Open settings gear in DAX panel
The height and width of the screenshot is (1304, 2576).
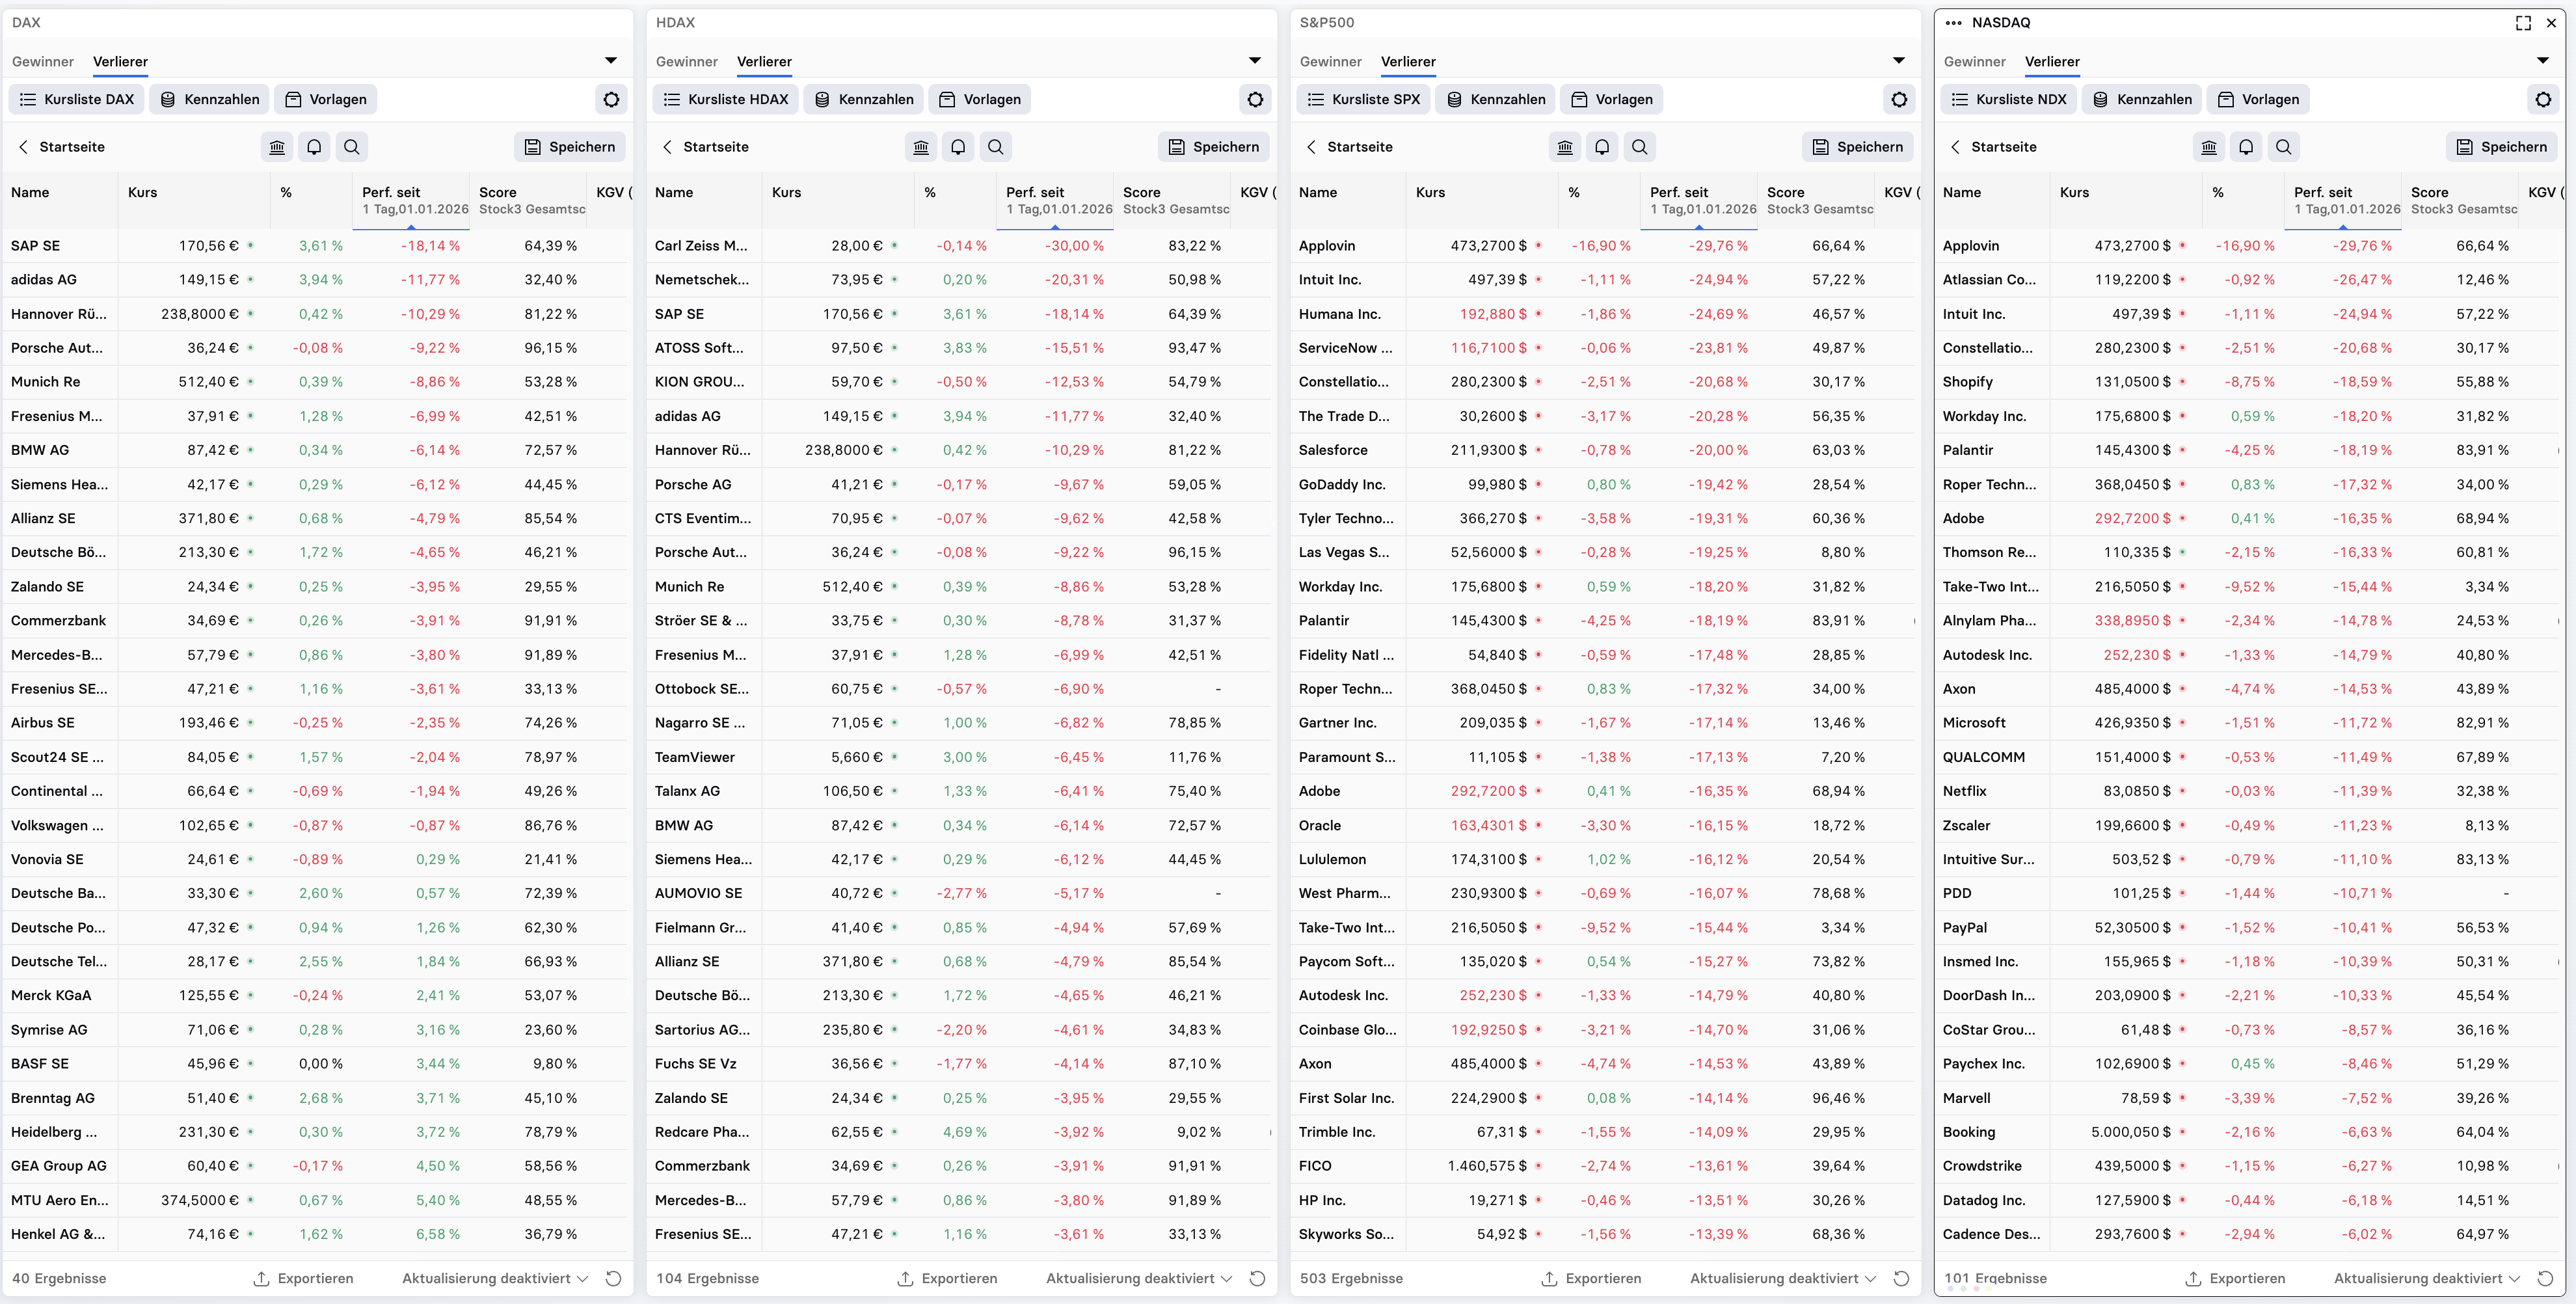pos(611,99)
